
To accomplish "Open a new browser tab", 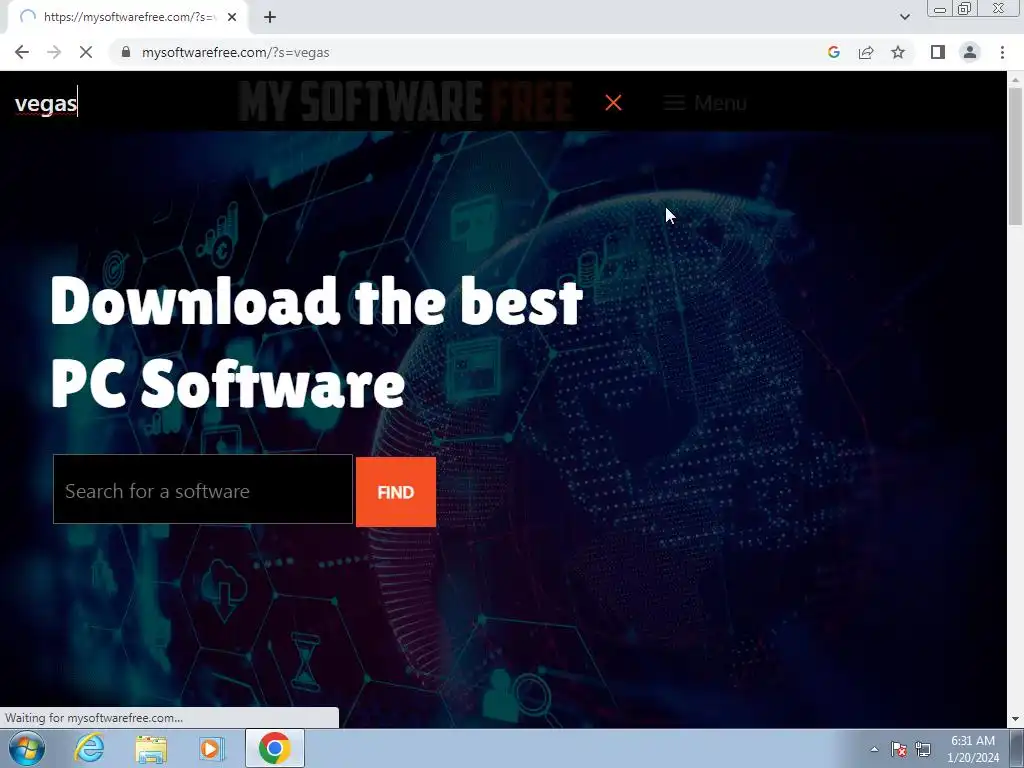I will [x=270, y=17].
